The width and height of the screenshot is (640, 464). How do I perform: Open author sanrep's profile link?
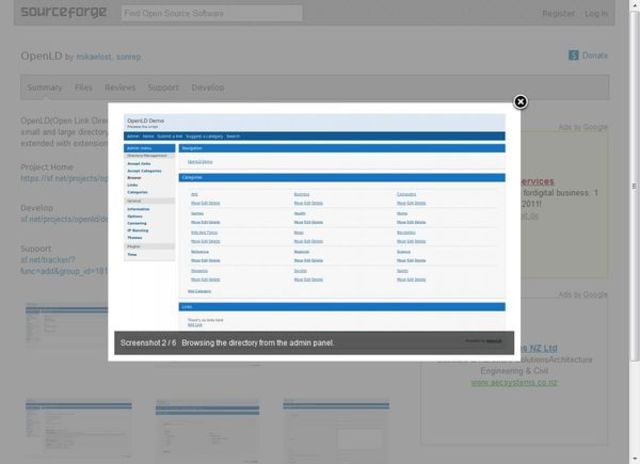(128, 57)
